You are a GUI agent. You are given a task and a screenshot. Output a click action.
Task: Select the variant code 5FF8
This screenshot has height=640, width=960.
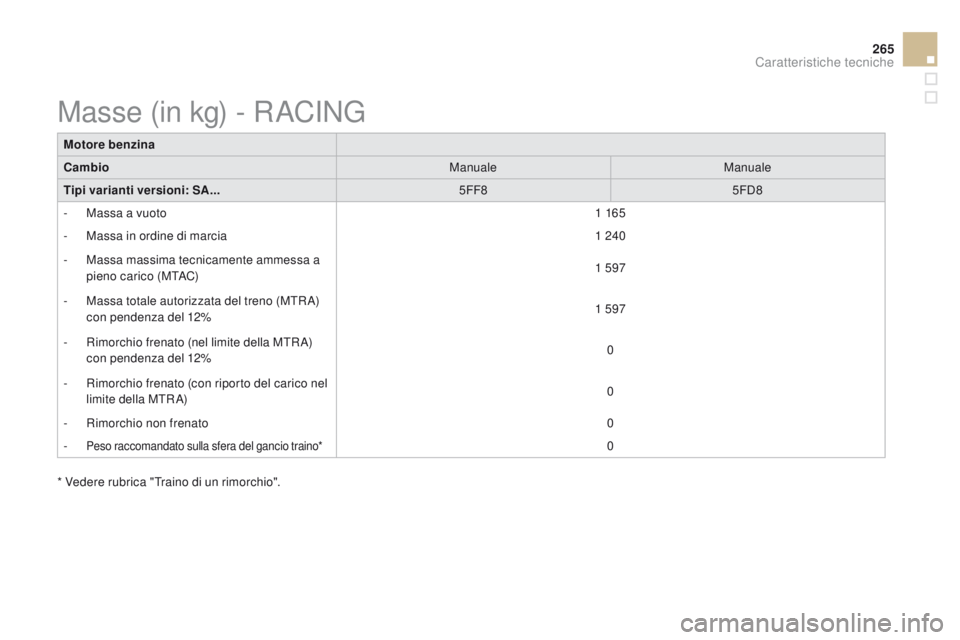coord(473,190)
